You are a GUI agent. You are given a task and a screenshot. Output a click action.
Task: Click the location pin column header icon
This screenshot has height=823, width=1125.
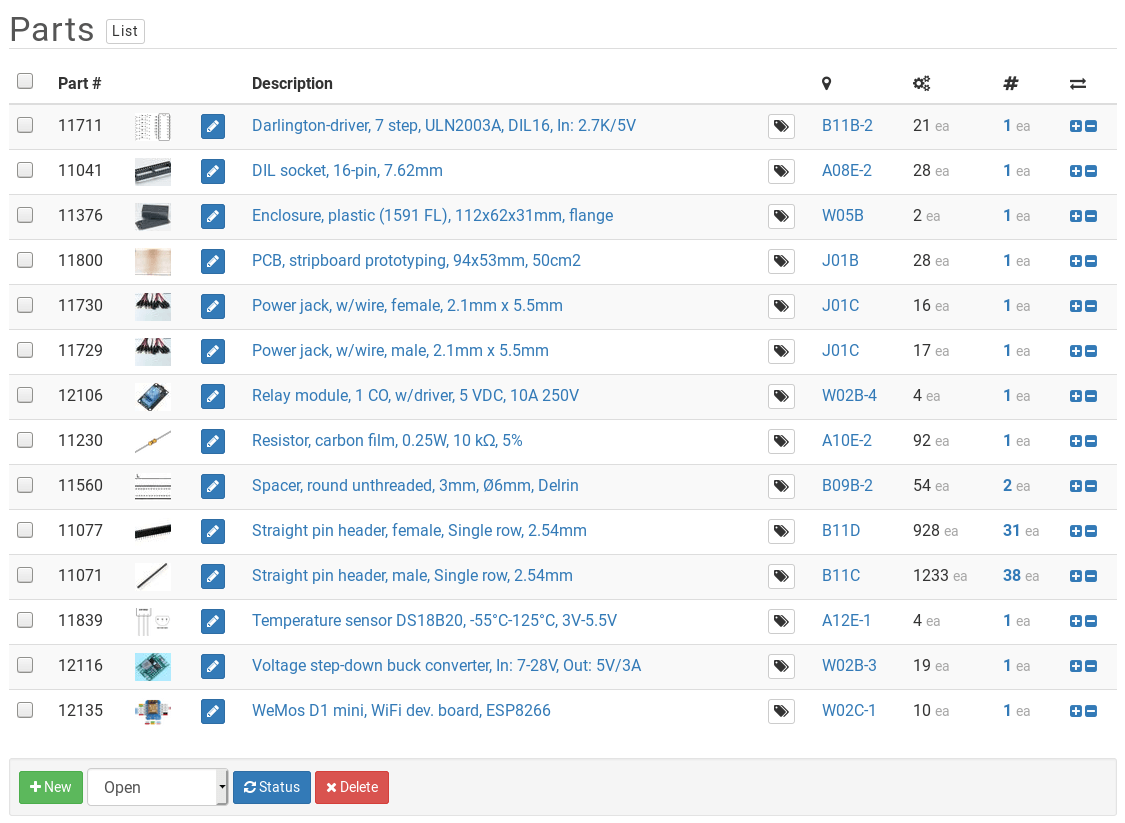827,84
